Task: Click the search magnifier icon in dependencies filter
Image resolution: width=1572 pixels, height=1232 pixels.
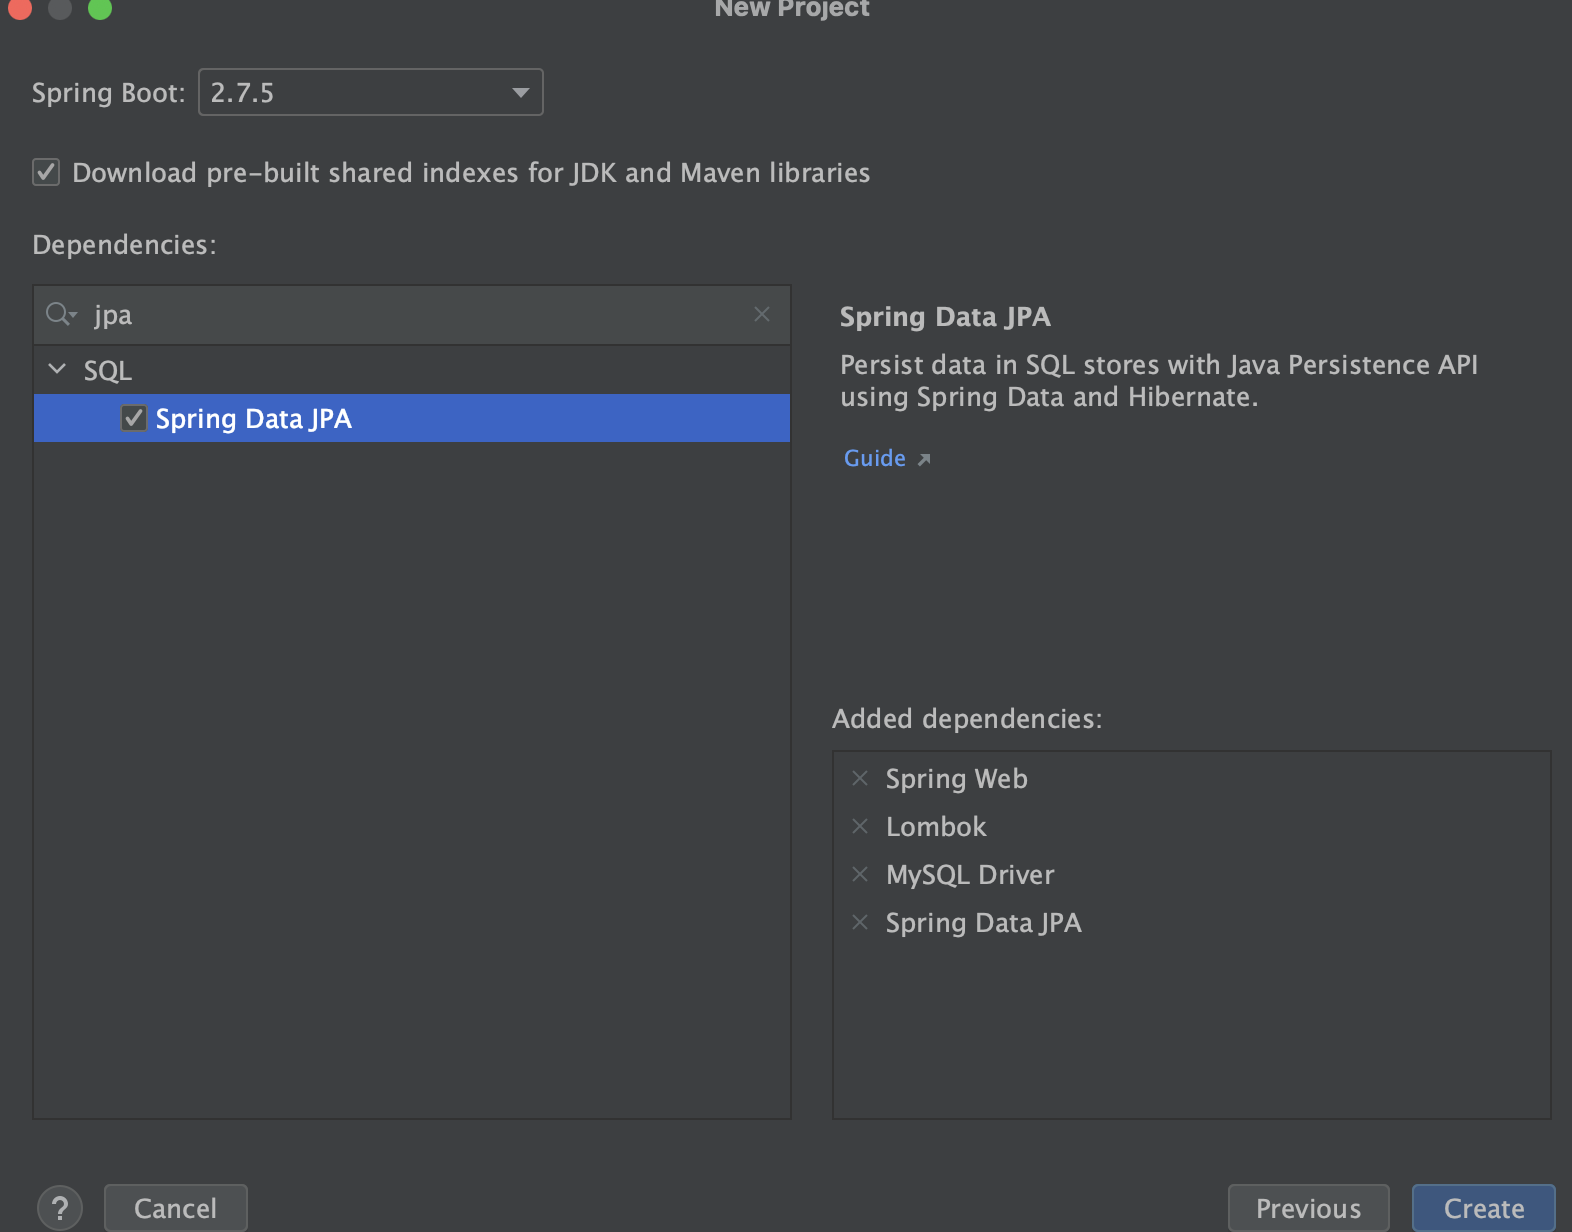Action: [60, 314]
